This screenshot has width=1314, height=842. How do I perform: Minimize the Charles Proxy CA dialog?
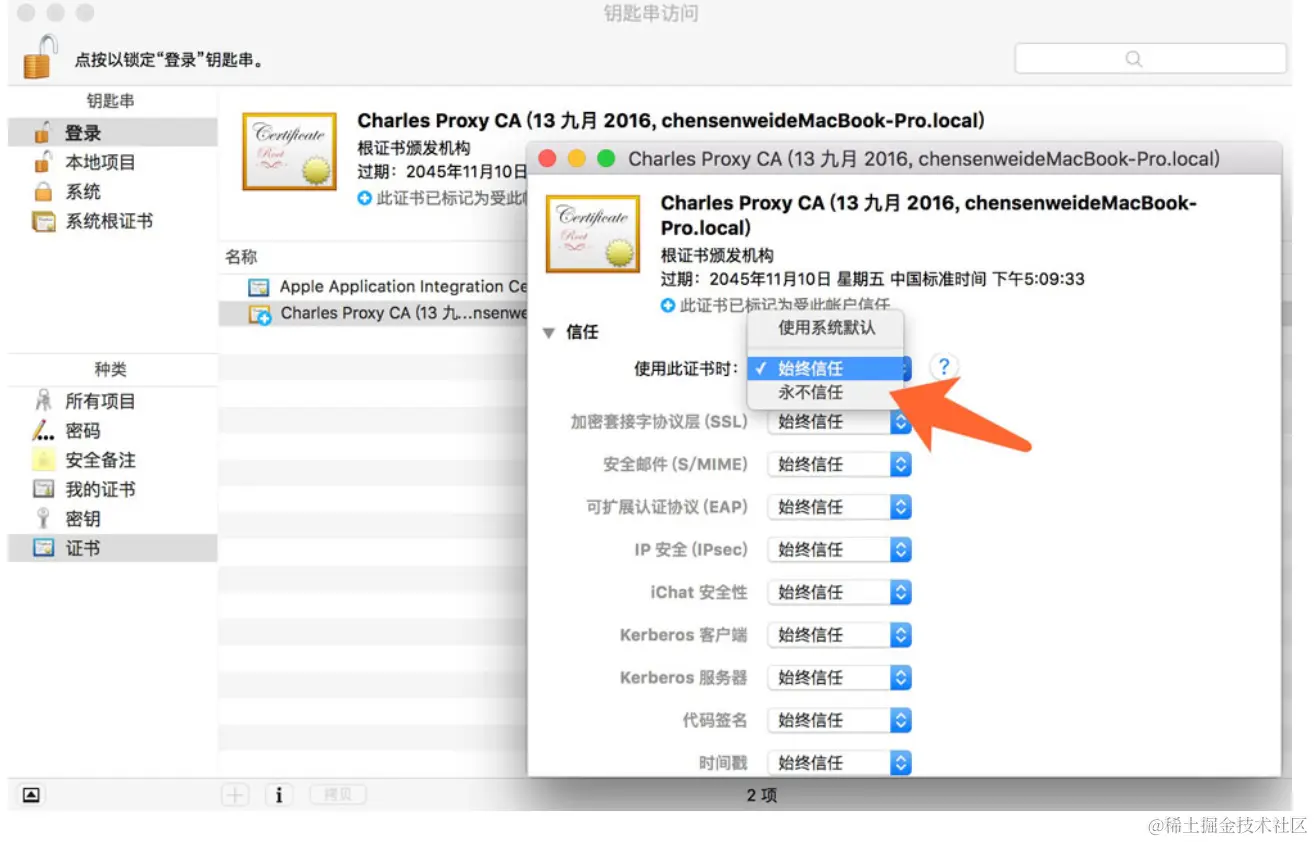pos(577,159)
